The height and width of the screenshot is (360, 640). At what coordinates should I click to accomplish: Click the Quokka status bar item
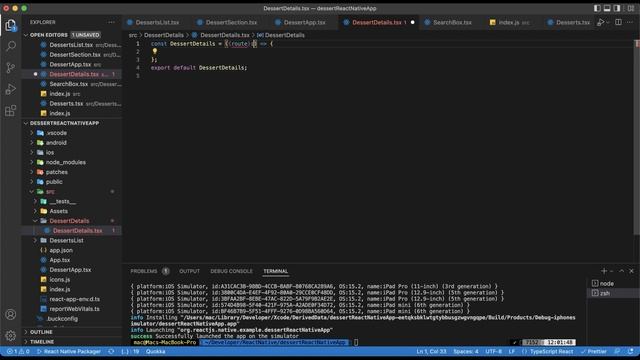coord(156,351)
